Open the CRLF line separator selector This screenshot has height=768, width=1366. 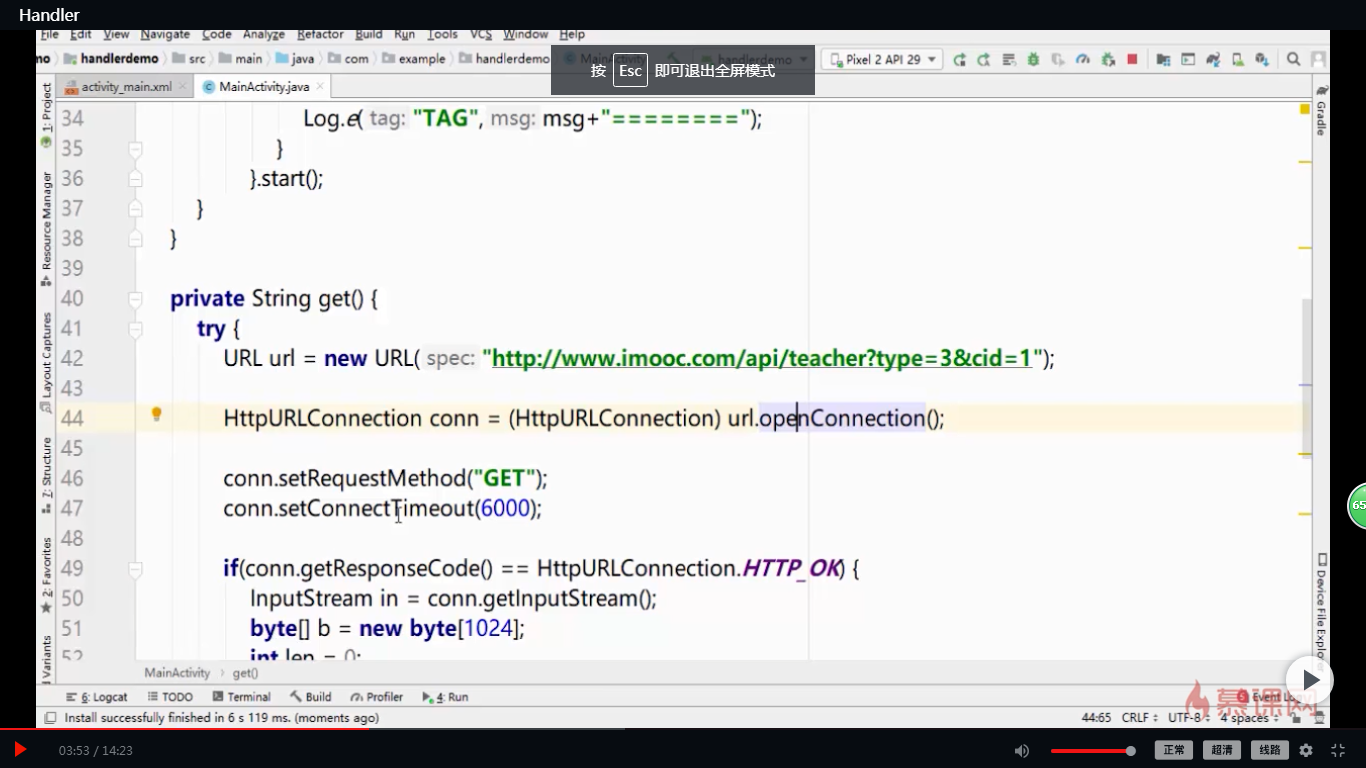click(1140, 718)
